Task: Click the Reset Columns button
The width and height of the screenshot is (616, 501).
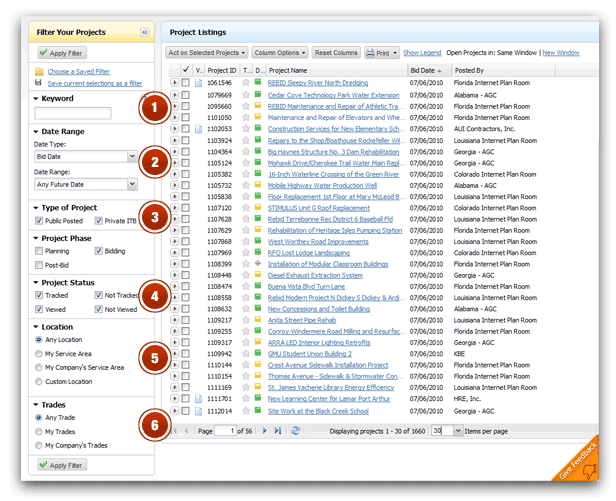Action: [336, 53]
